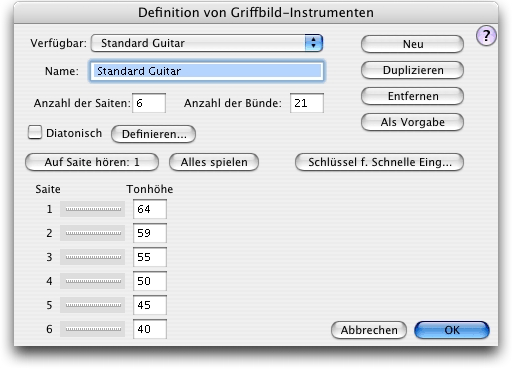The image size is (512, 369).
Task: Click Auf Saite hören: 1 button
Action: pyautogui.click(x=92, y=162)
